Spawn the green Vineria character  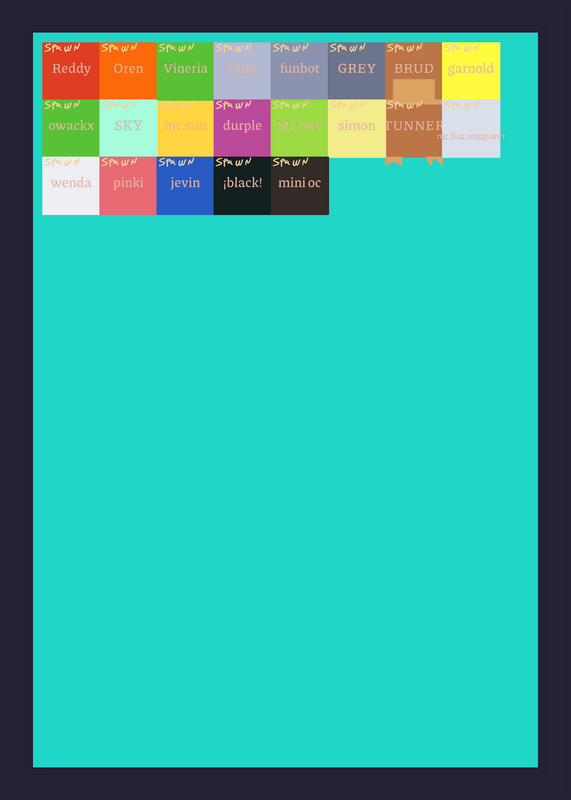[185, 71]
